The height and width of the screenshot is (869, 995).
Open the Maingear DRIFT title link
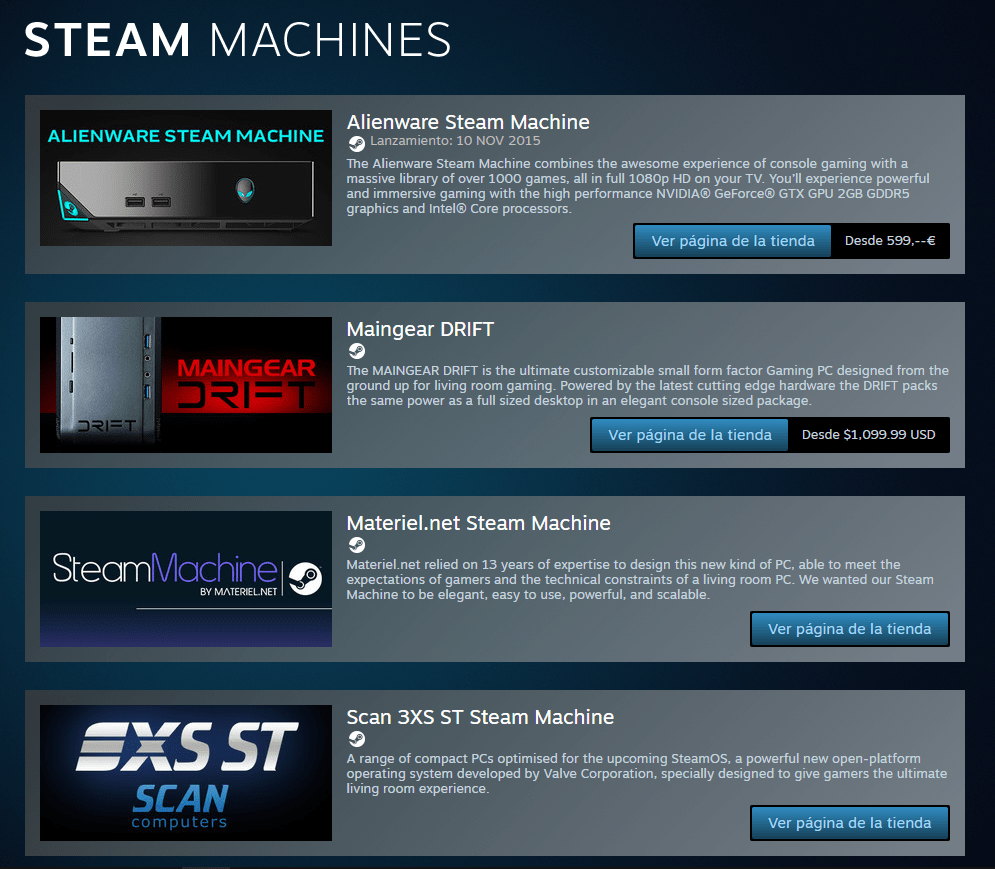[420, 329]
